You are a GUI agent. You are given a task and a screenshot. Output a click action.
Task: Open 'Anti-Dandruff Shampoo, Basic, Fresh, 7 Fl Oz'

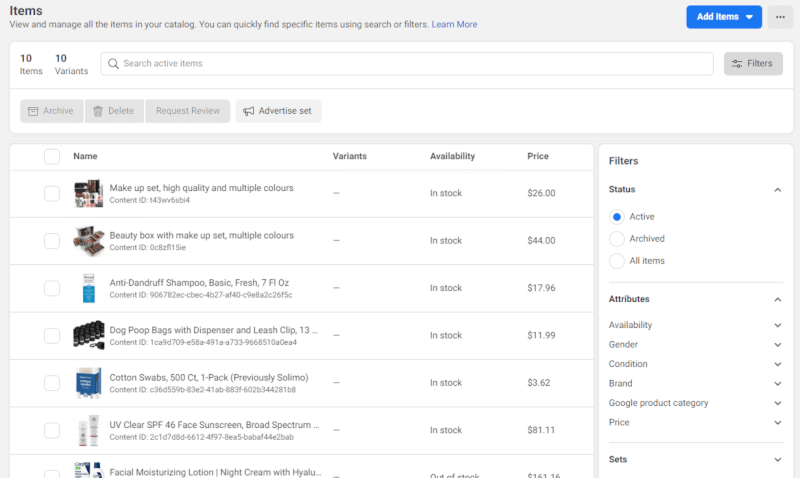pos(199,283)
